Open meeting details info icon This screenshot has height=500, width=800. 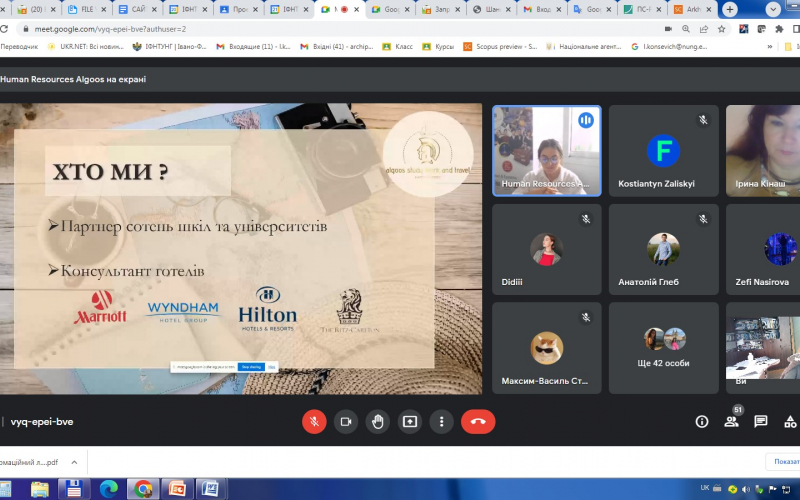[702, 421]
